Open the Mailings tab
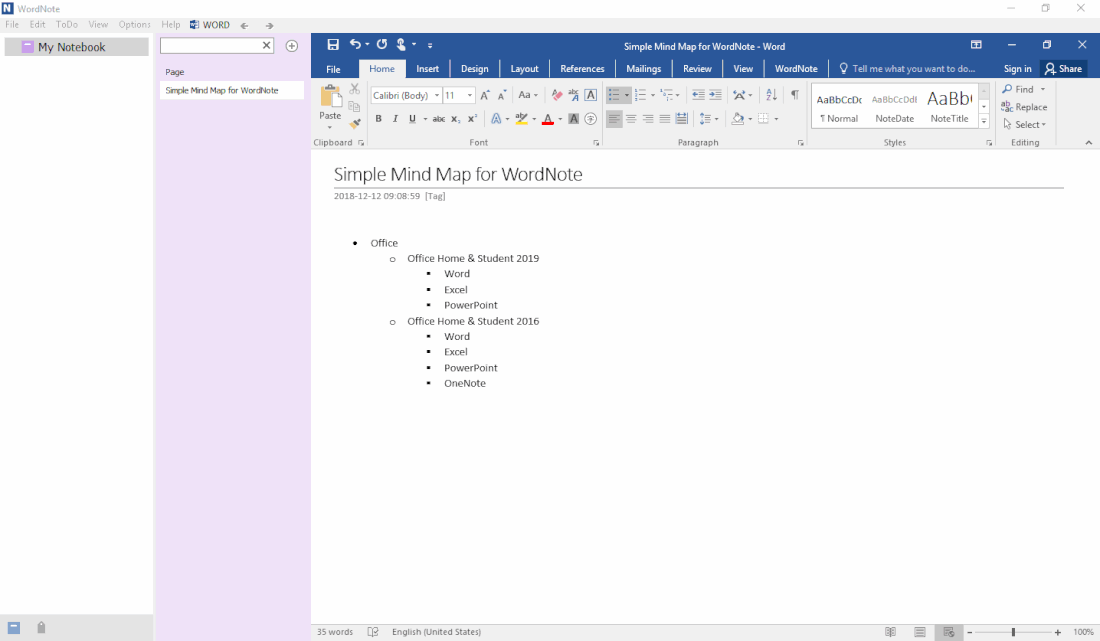1100x641 pixels. click(643, 69)
